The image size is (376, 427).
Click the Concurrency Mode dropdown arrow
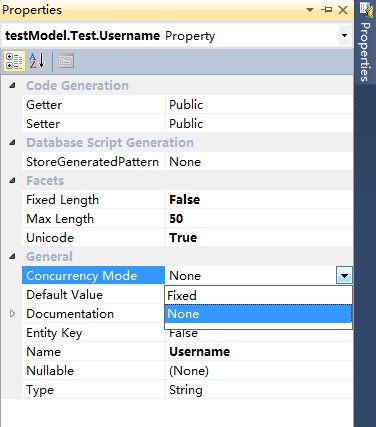coord(344,276)
